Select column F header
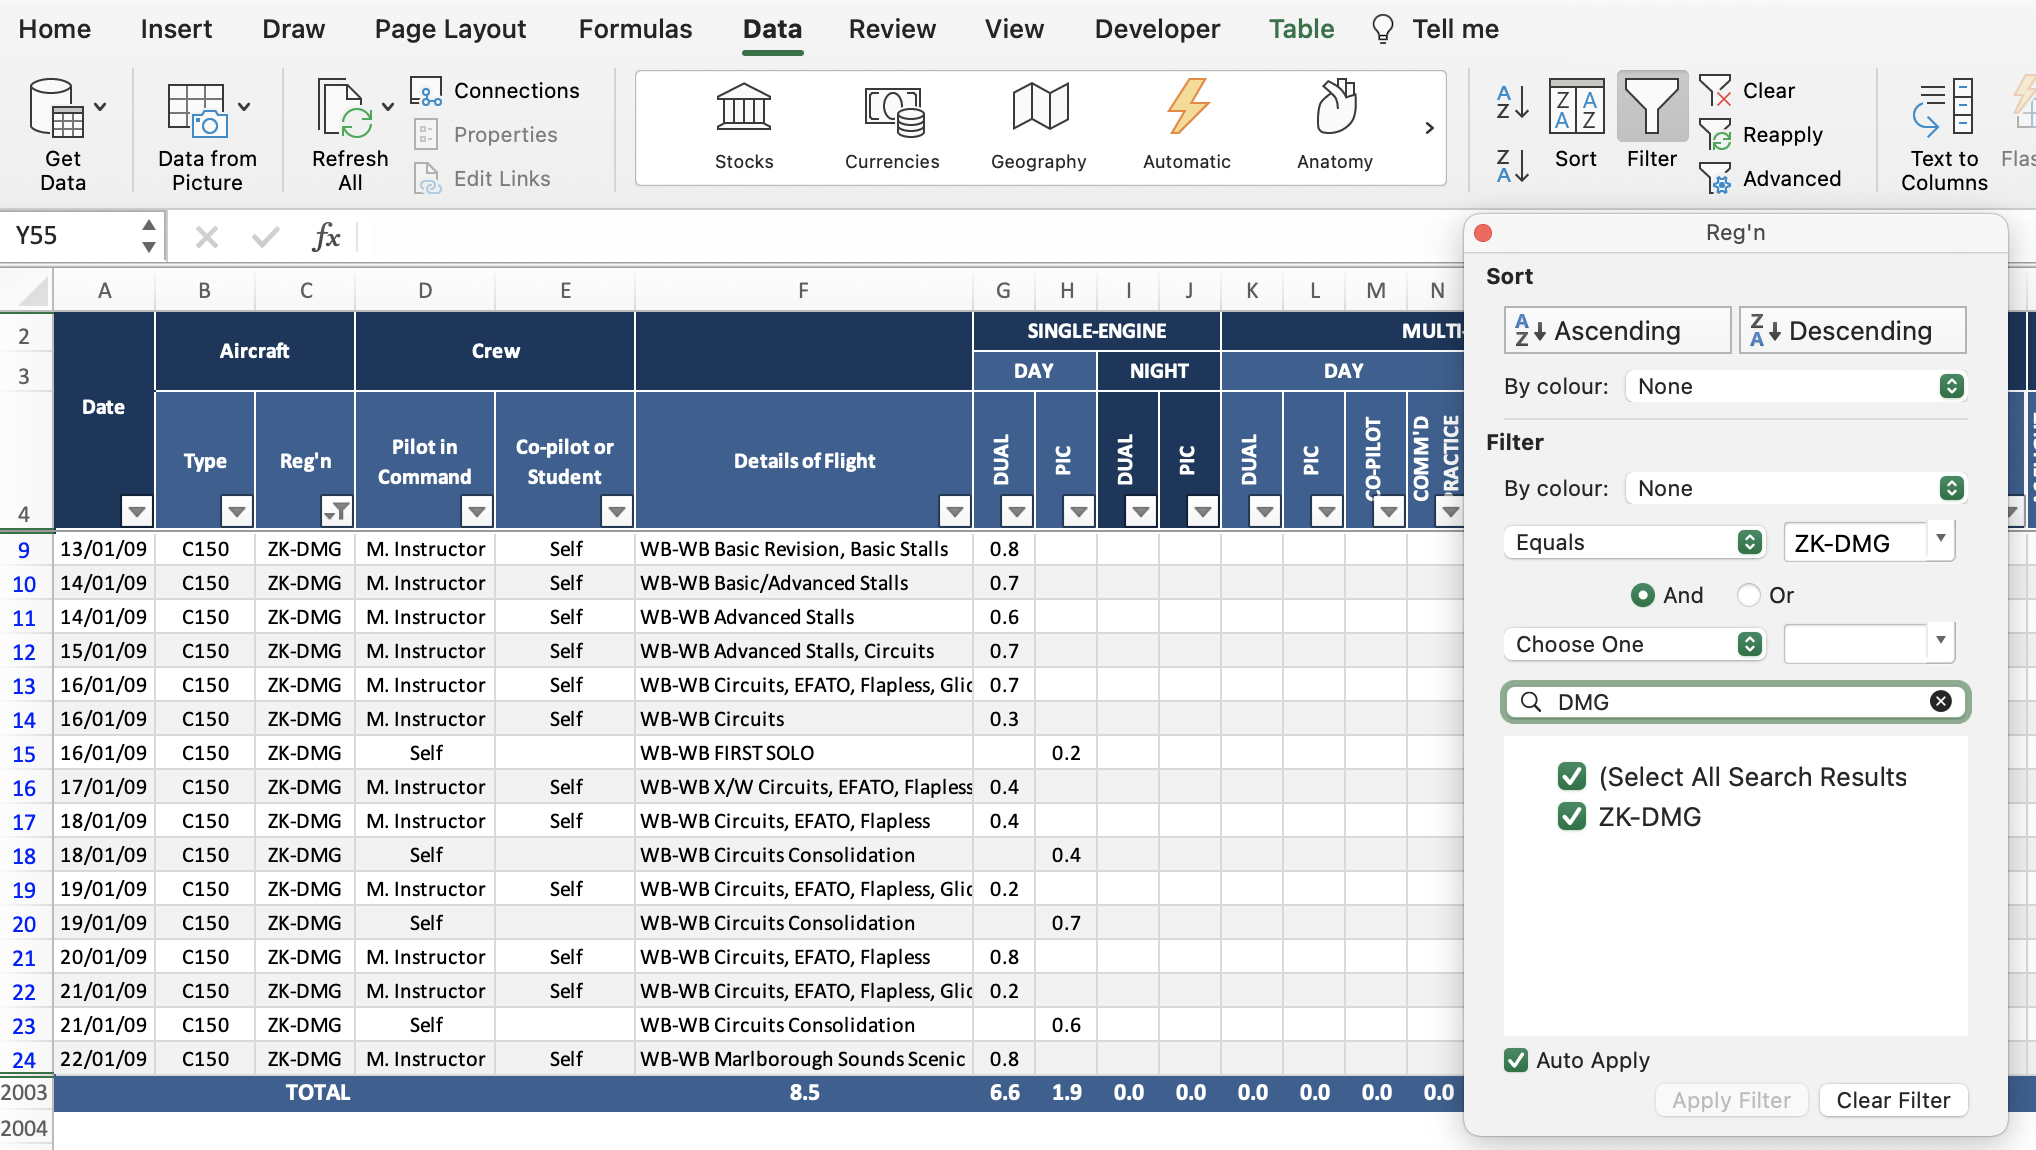This screenshot has height=1150, width=2036. (803, 291)
